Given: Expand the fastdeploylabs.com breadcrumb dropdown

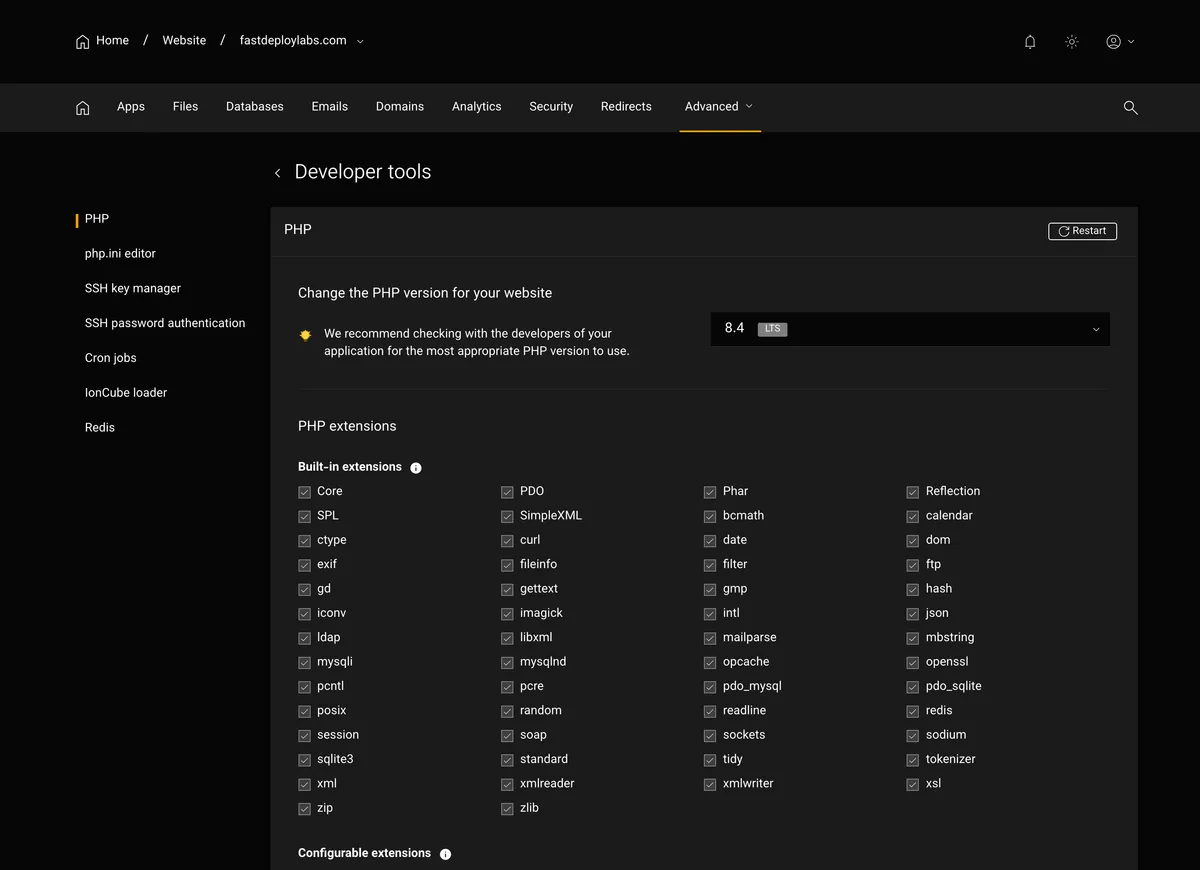Looking at the screenshot, I should [360, 42].
